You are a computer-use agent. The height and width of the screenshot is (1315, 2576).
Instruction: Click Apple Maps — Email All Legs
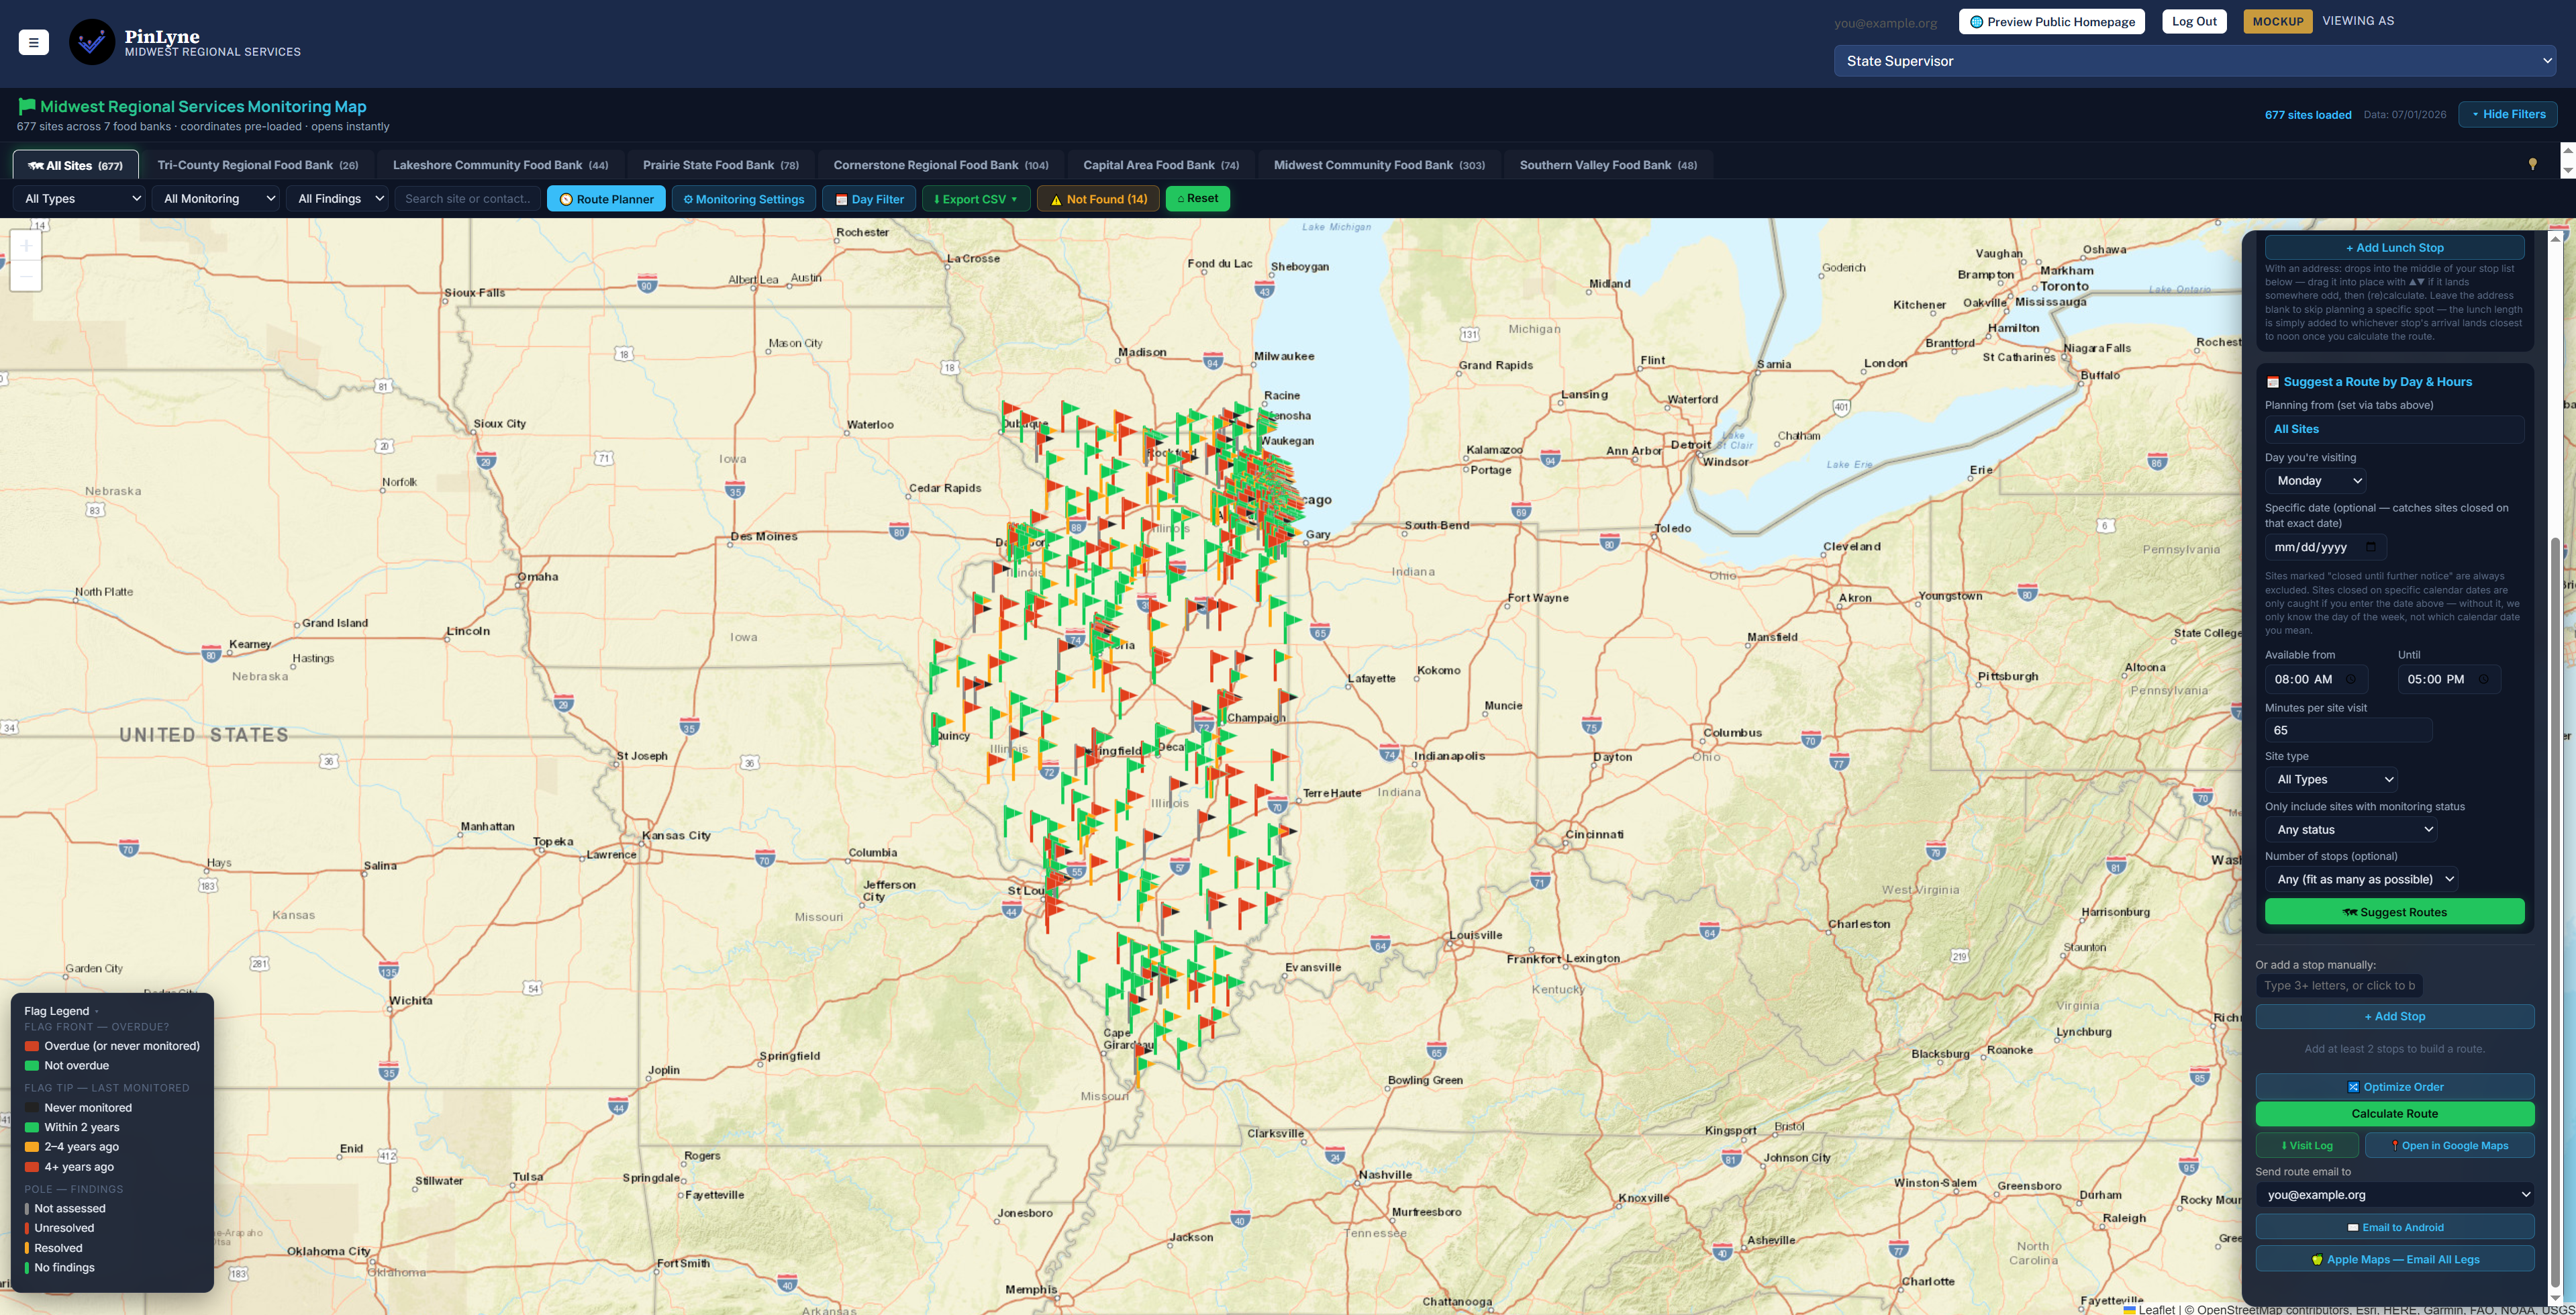[x=2394, y=1259]
